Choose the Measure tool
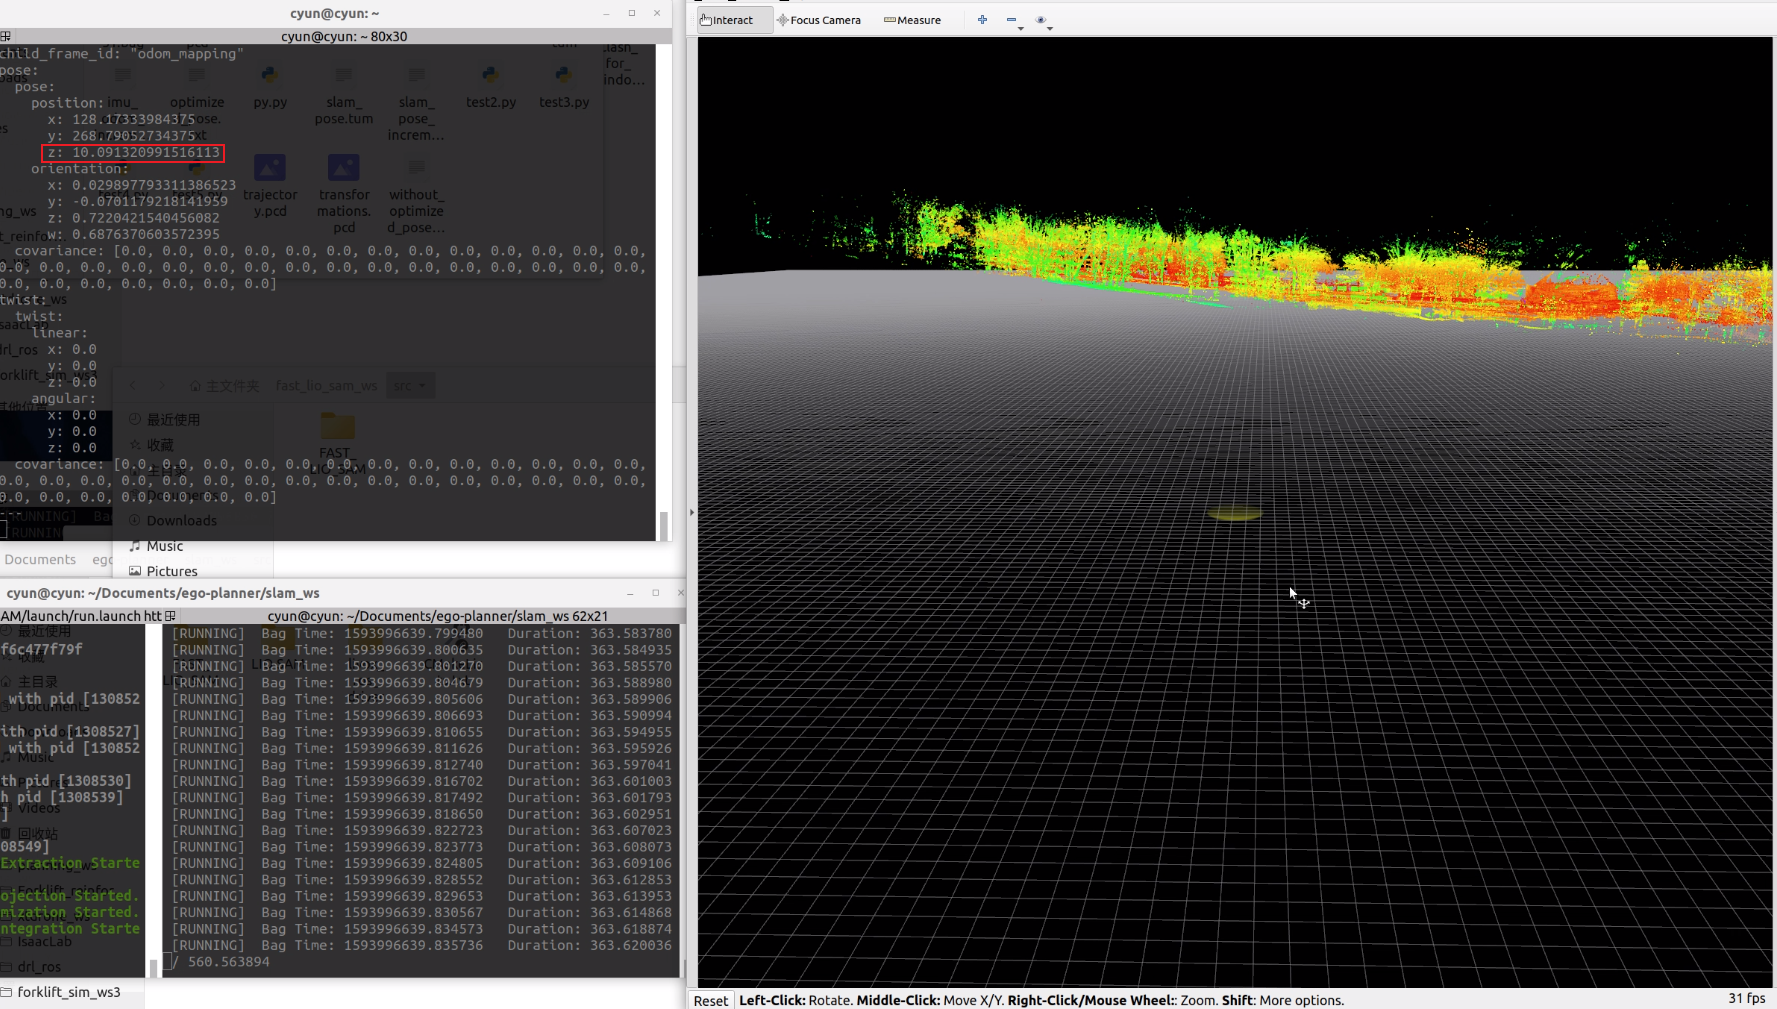This screenshot has height=1009, width=1777. 913,20
